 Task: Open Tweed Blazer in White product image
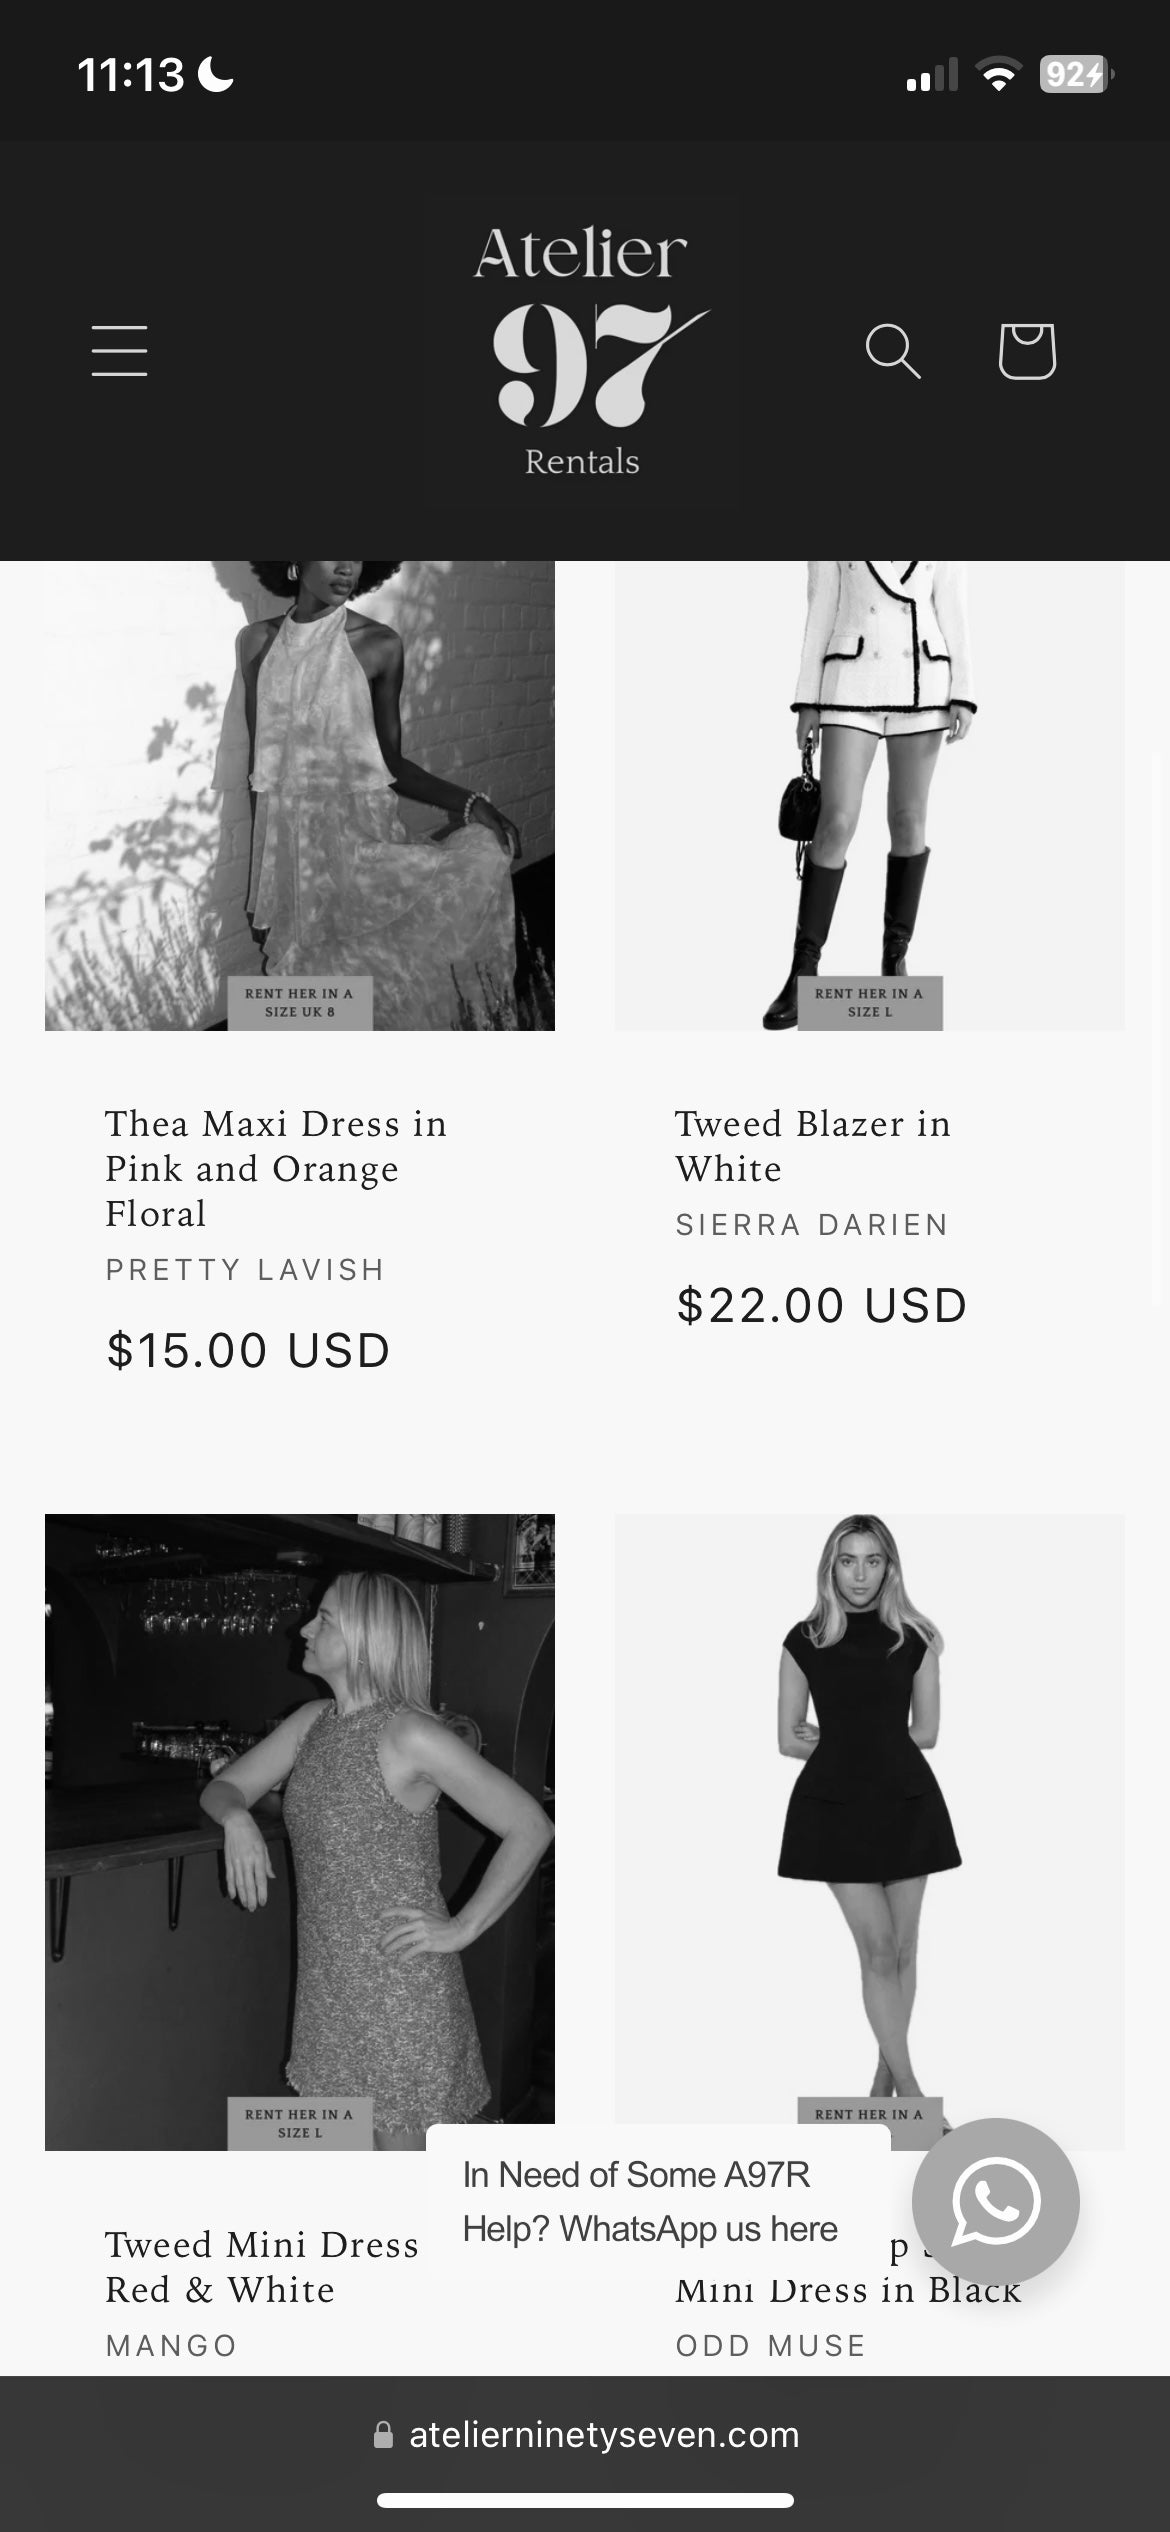click(x=870, y=795)
